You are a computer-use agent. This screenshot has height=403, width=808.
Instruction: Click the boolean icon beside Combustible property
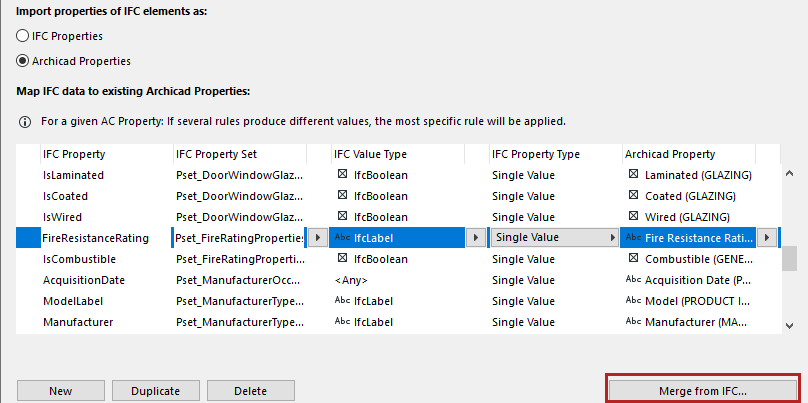(x=633, y=259)
